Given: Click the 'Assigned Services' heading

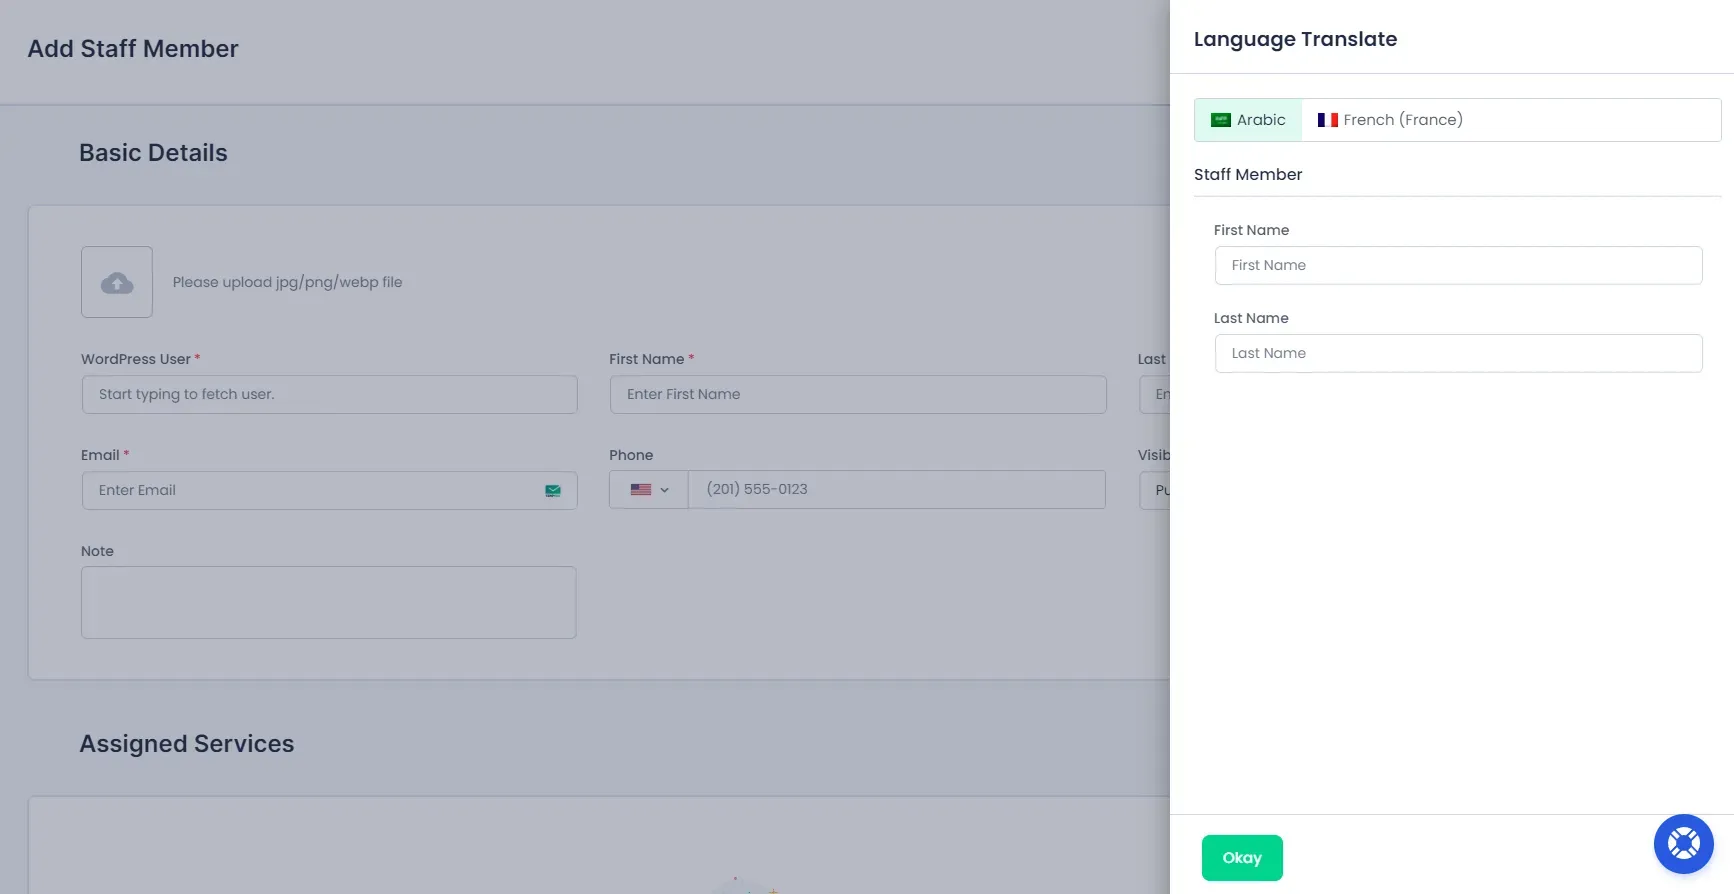Looking at the screenshot, I should coord(187,744).
